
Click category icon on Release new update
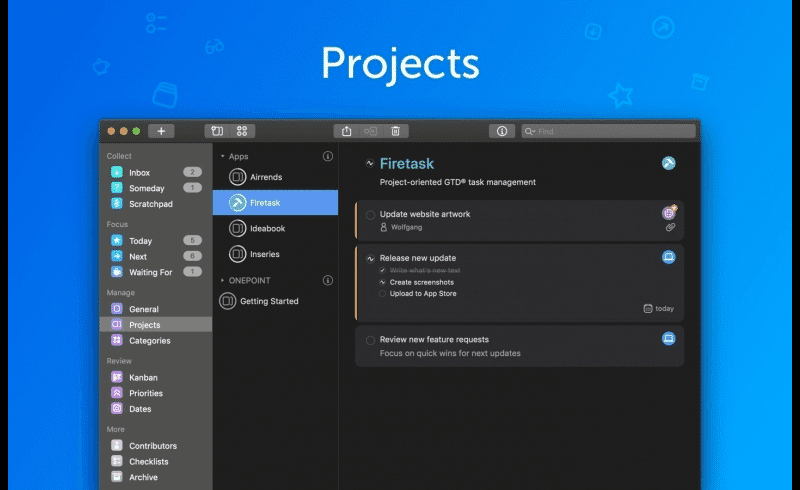pyautogui.click(x=669, y=257)
